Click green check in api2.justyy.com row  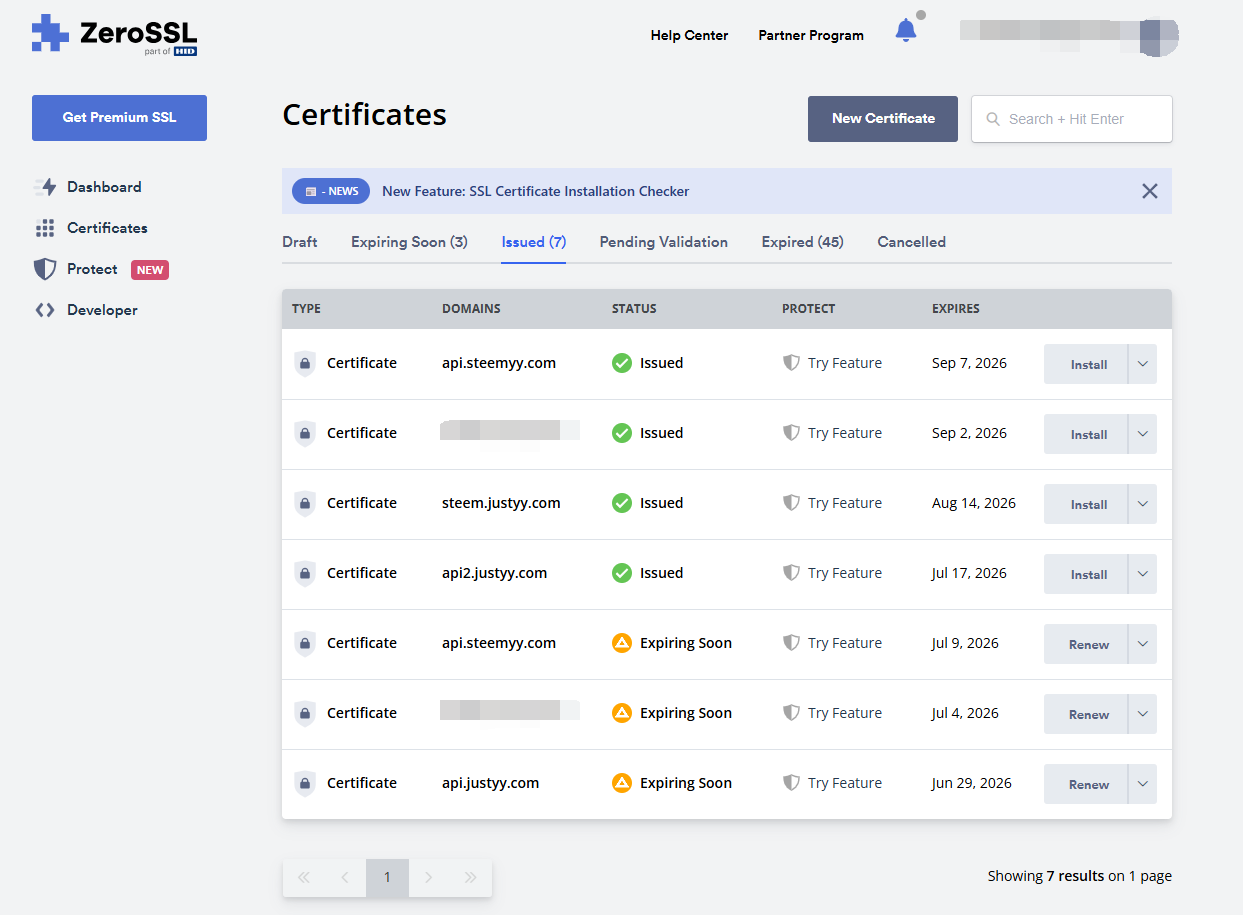pyautogui.click(x=622, y=573)
